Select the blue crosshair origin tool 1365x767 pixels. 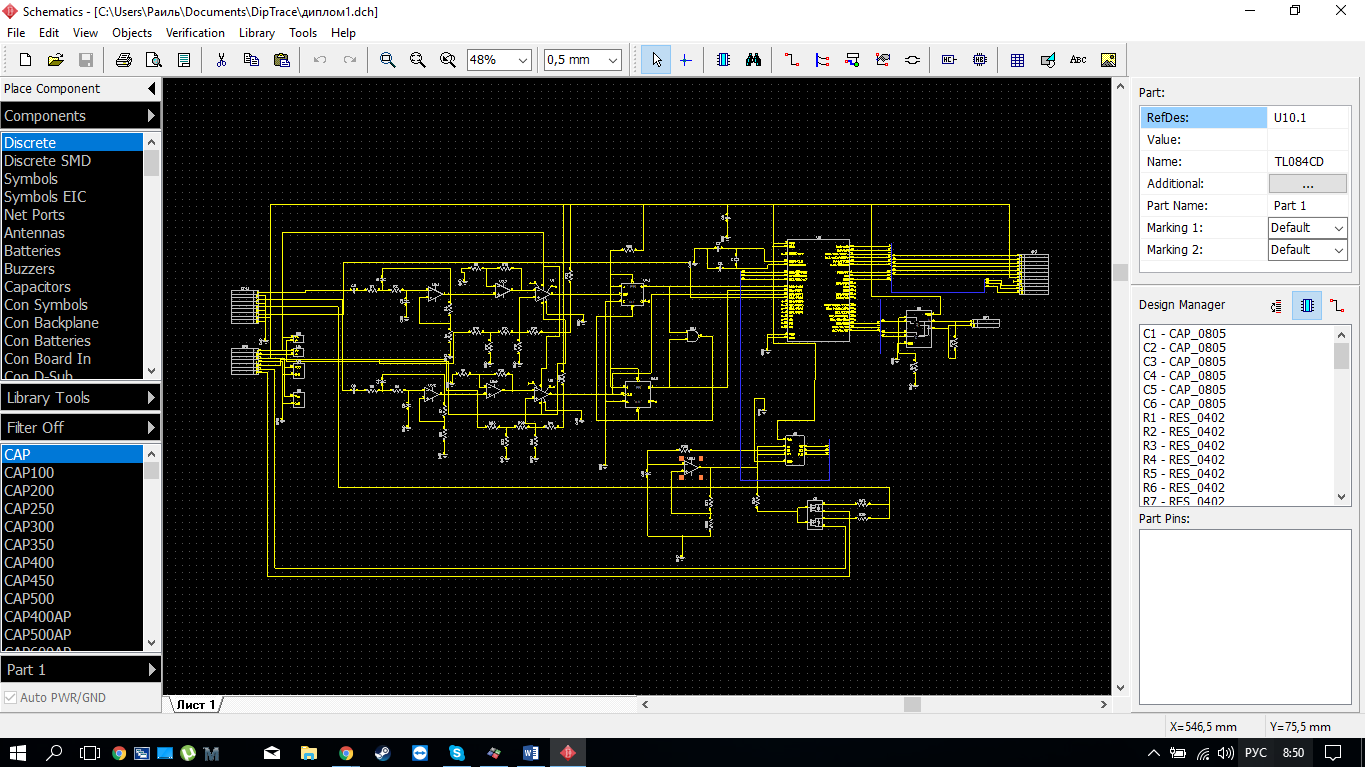[x=685, y=60]
